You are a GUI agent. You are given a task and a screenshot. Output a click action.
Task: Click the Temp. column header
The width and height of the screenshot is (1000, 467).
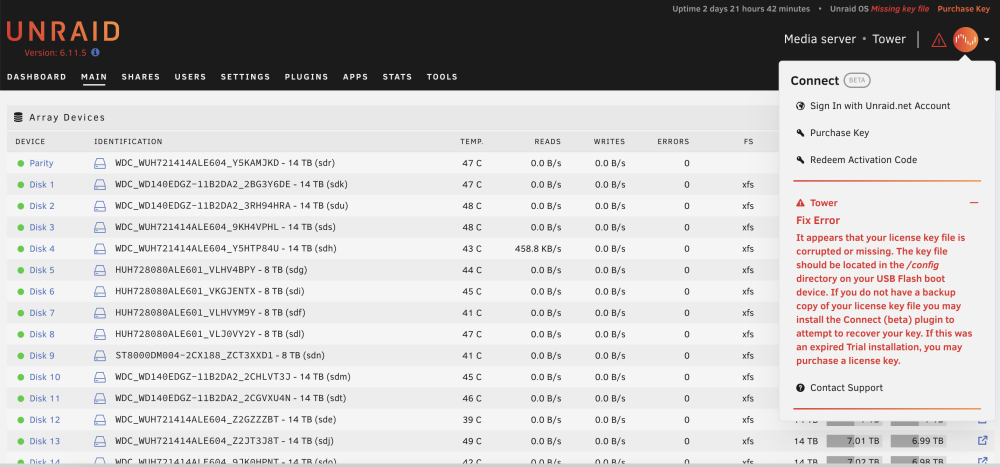[472, 142]
